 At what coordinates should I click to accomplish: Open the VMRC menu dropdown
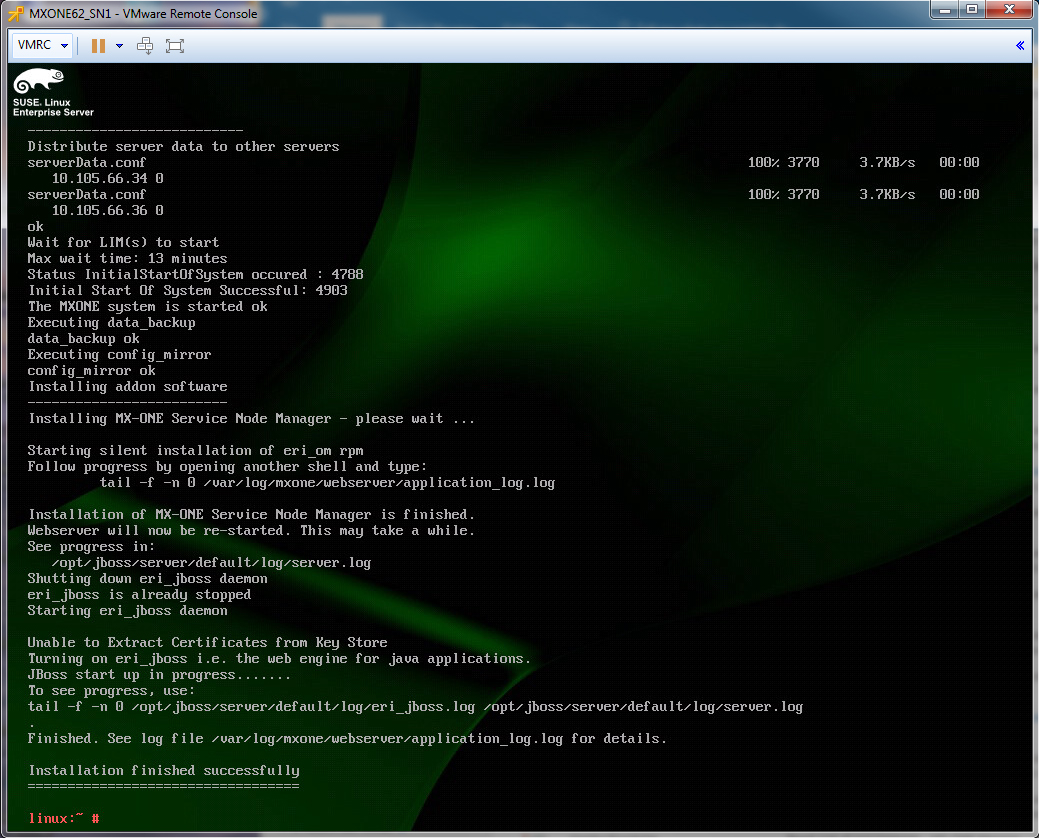point(43,46)
